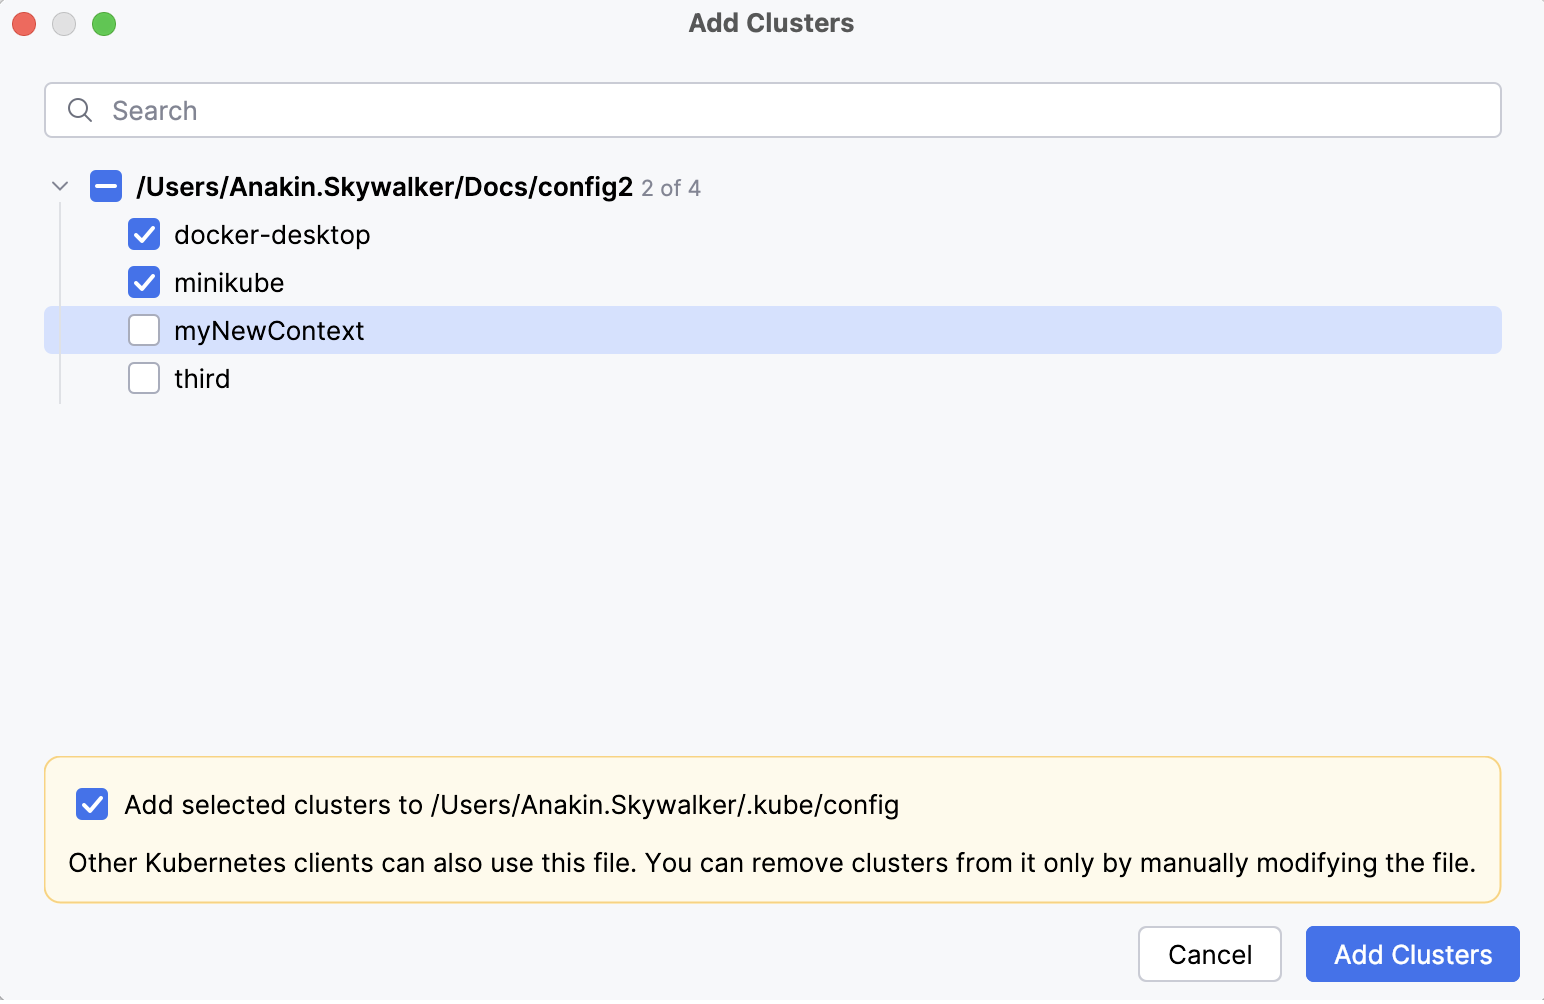This screenshot has height=1004, width=1544.
Task: Click the Add Clusters dialog title
Action: [x=771, y=22]
